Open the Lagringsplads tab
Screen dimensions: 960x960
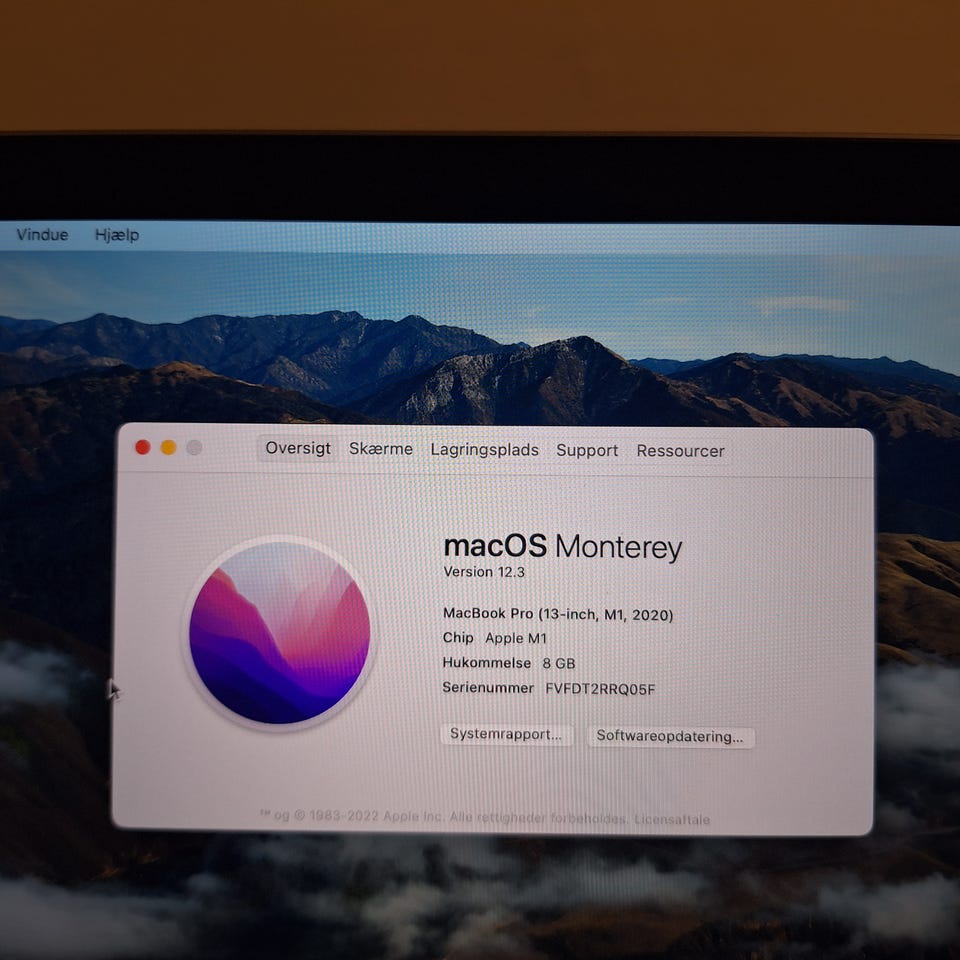coord(484,450)
